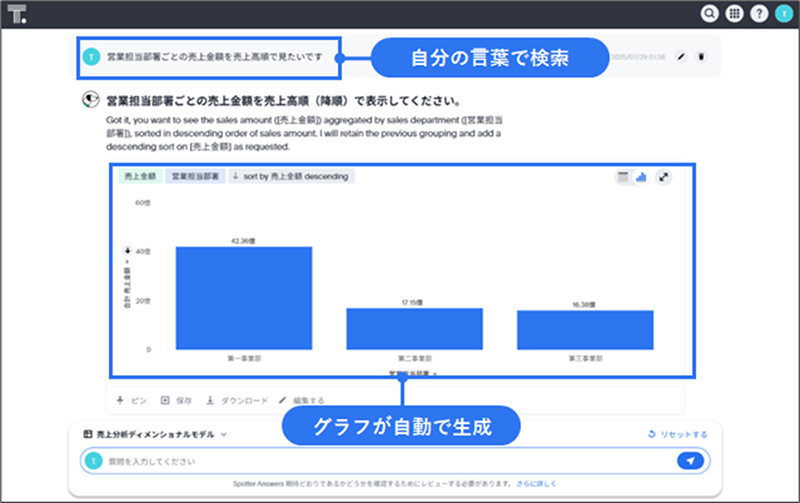This screenshot has height=503, width=800.
Task: Expand the chart to full screen
Action: (663, 177)
